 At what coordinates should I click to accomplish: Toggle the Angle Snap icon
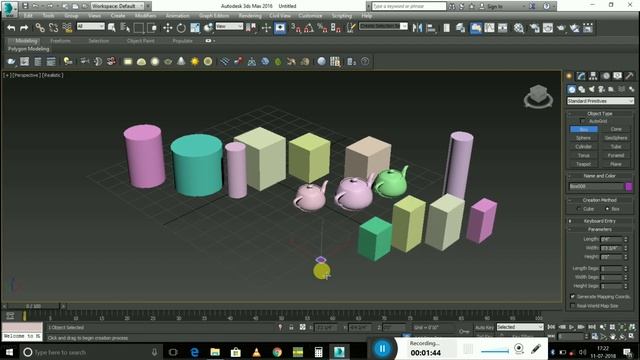(x=309, y=28)
